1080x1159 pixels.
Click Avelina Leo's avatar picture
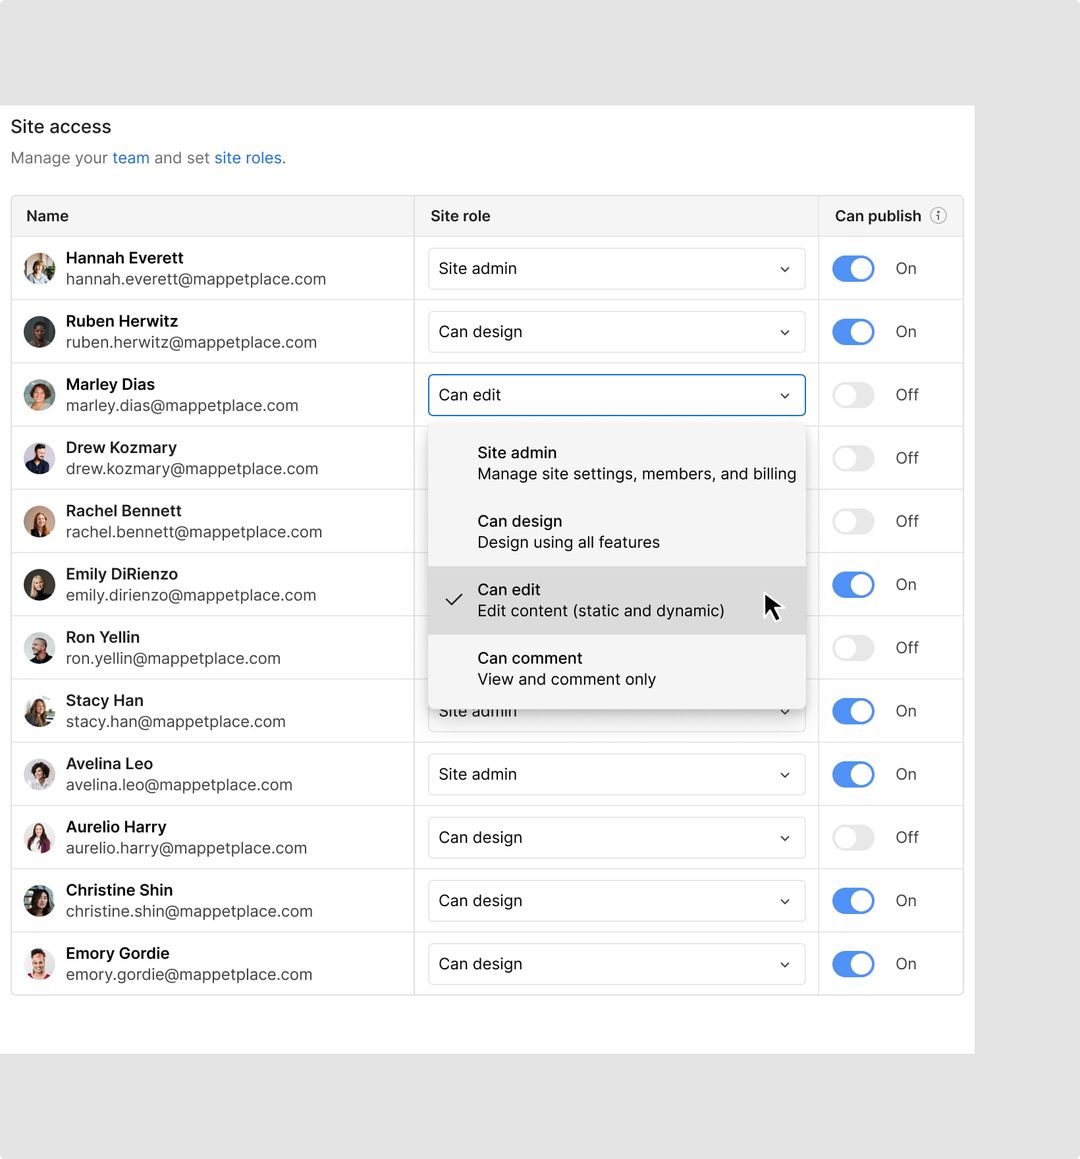[x=39, y=774]
